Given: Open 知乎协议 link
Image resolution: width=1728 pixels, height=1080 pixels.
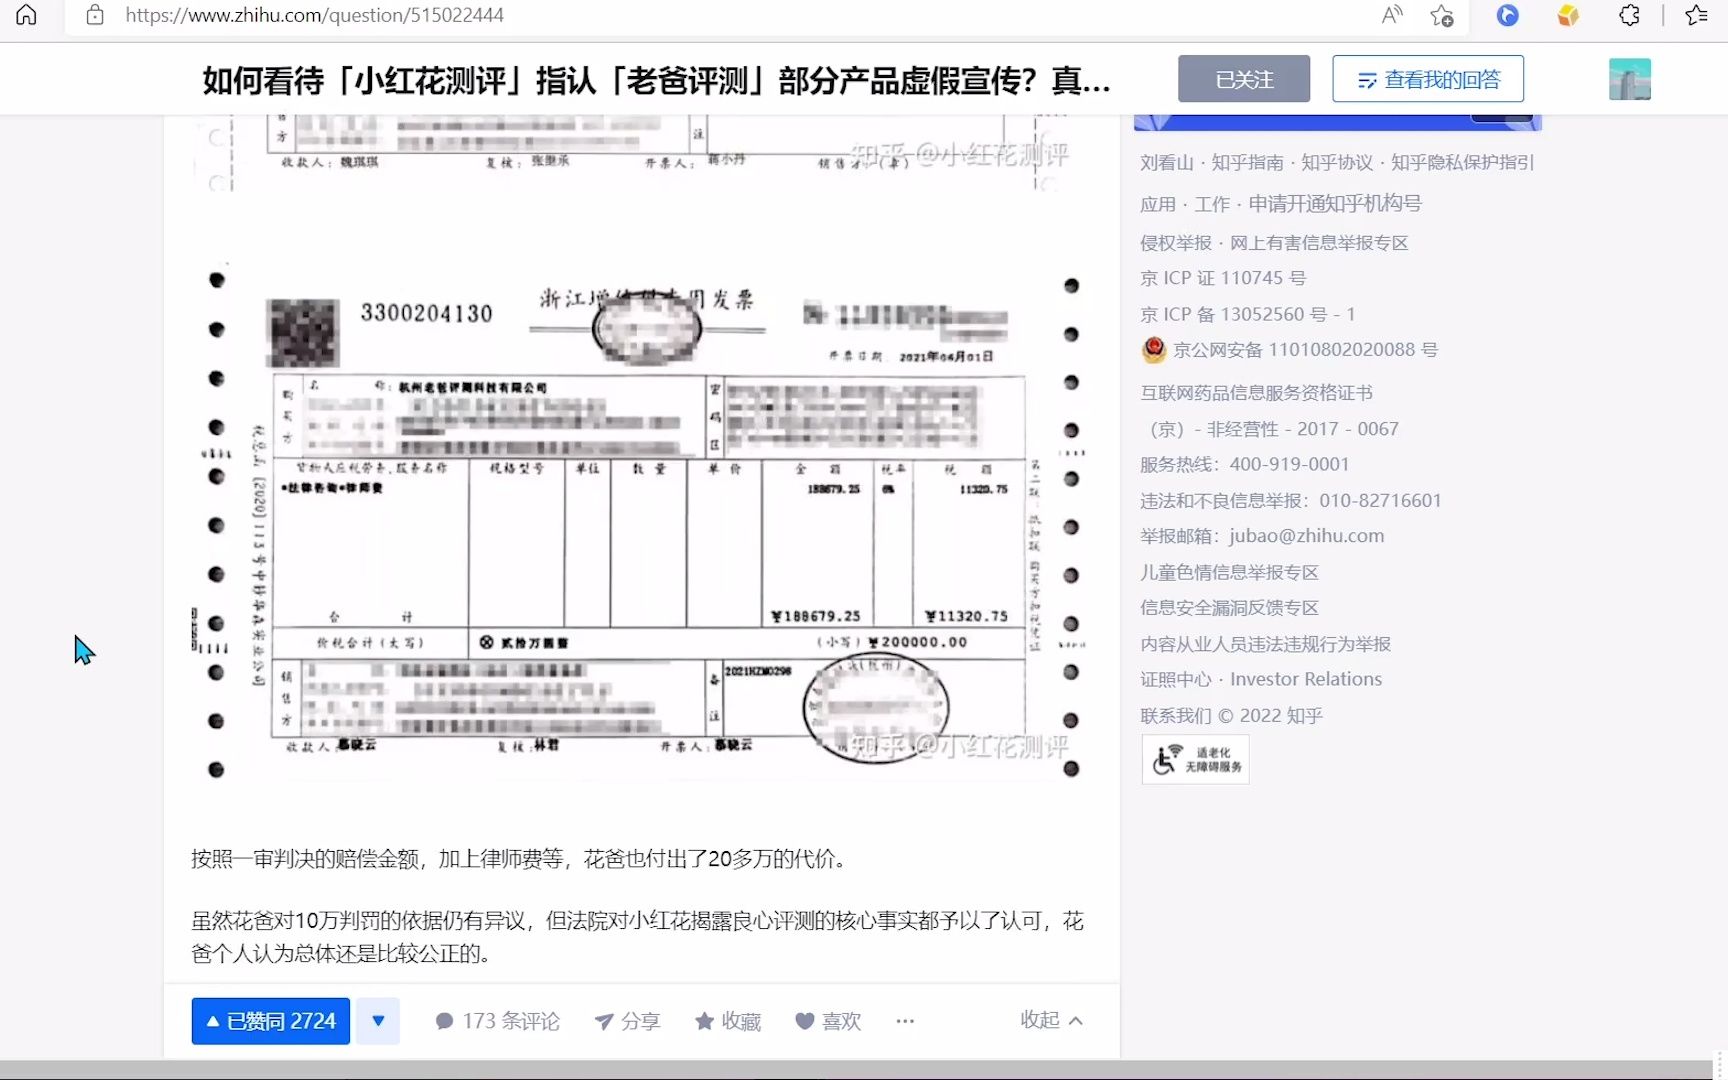Looking at the screenshot, I should 1337,163.
